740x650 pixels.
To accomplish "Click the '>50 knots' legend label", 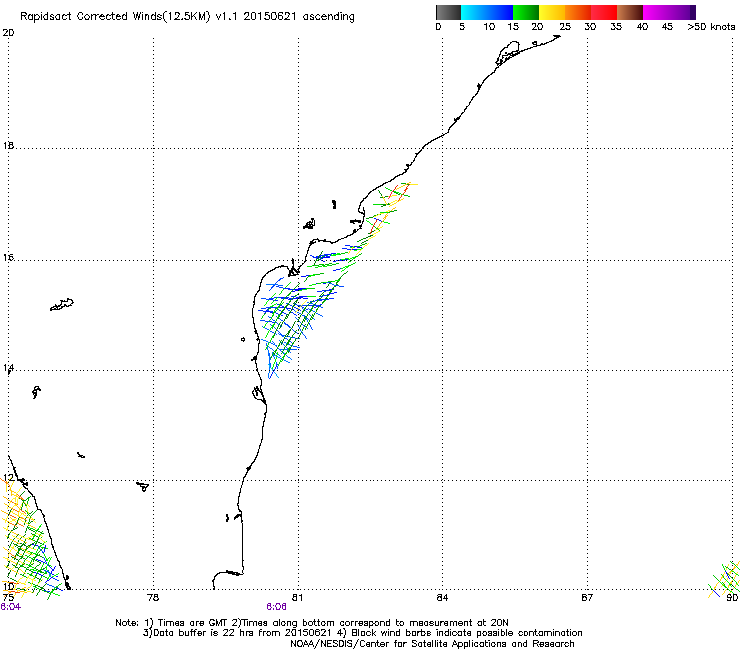I will (x=711, y=27).
